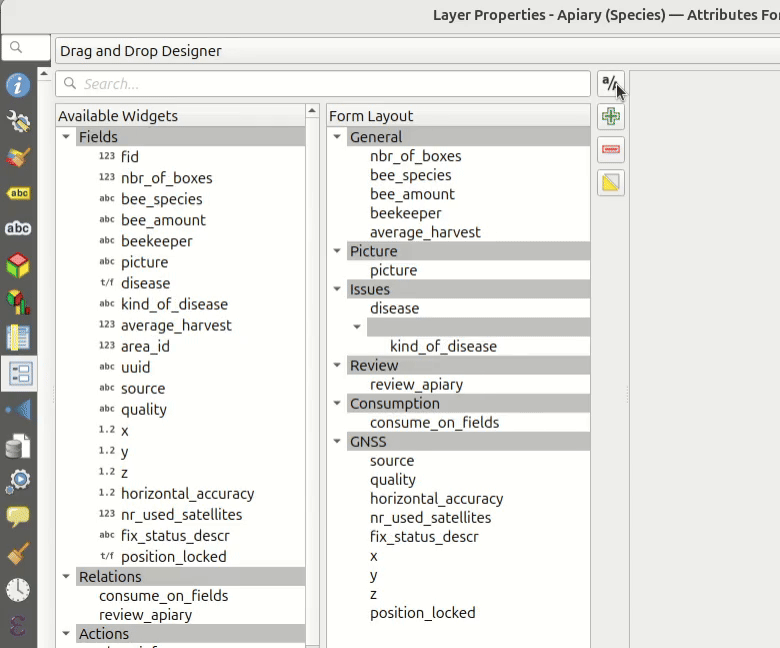Screen dimensions: 780x648
Task: Select average_harvest in the Form Layout
Action: [425, 232]
